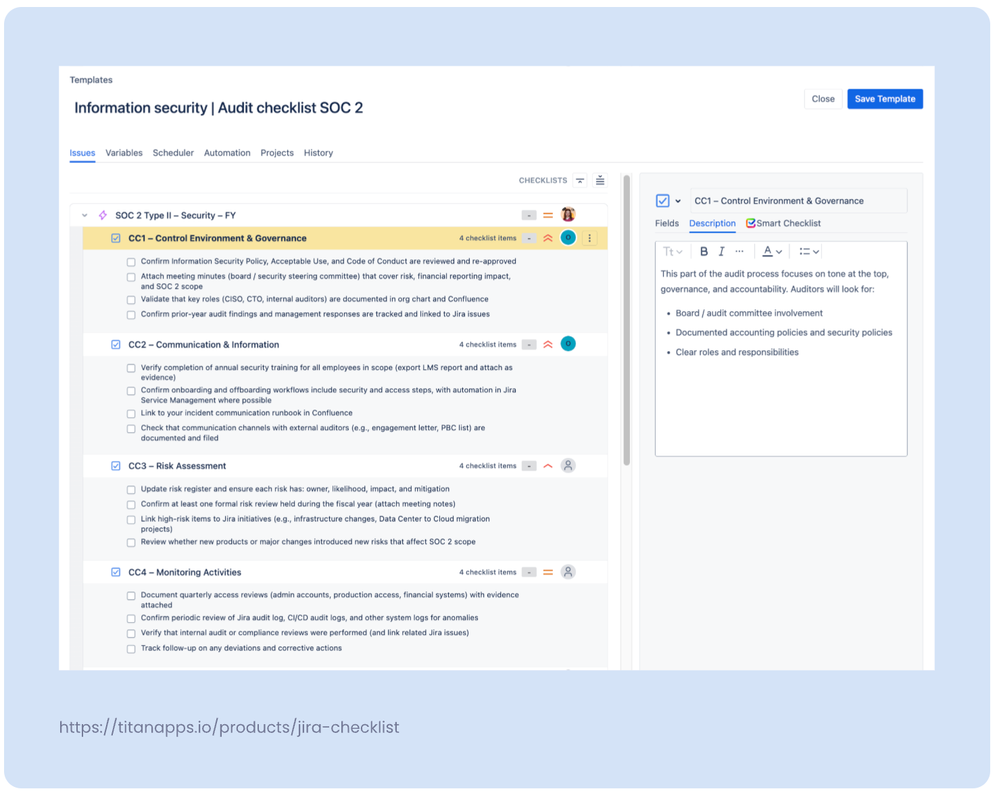The image size is (999, 794).
Task: Check 'Attach meeting minutes' checklist item
Action: [x=131, y=277]
